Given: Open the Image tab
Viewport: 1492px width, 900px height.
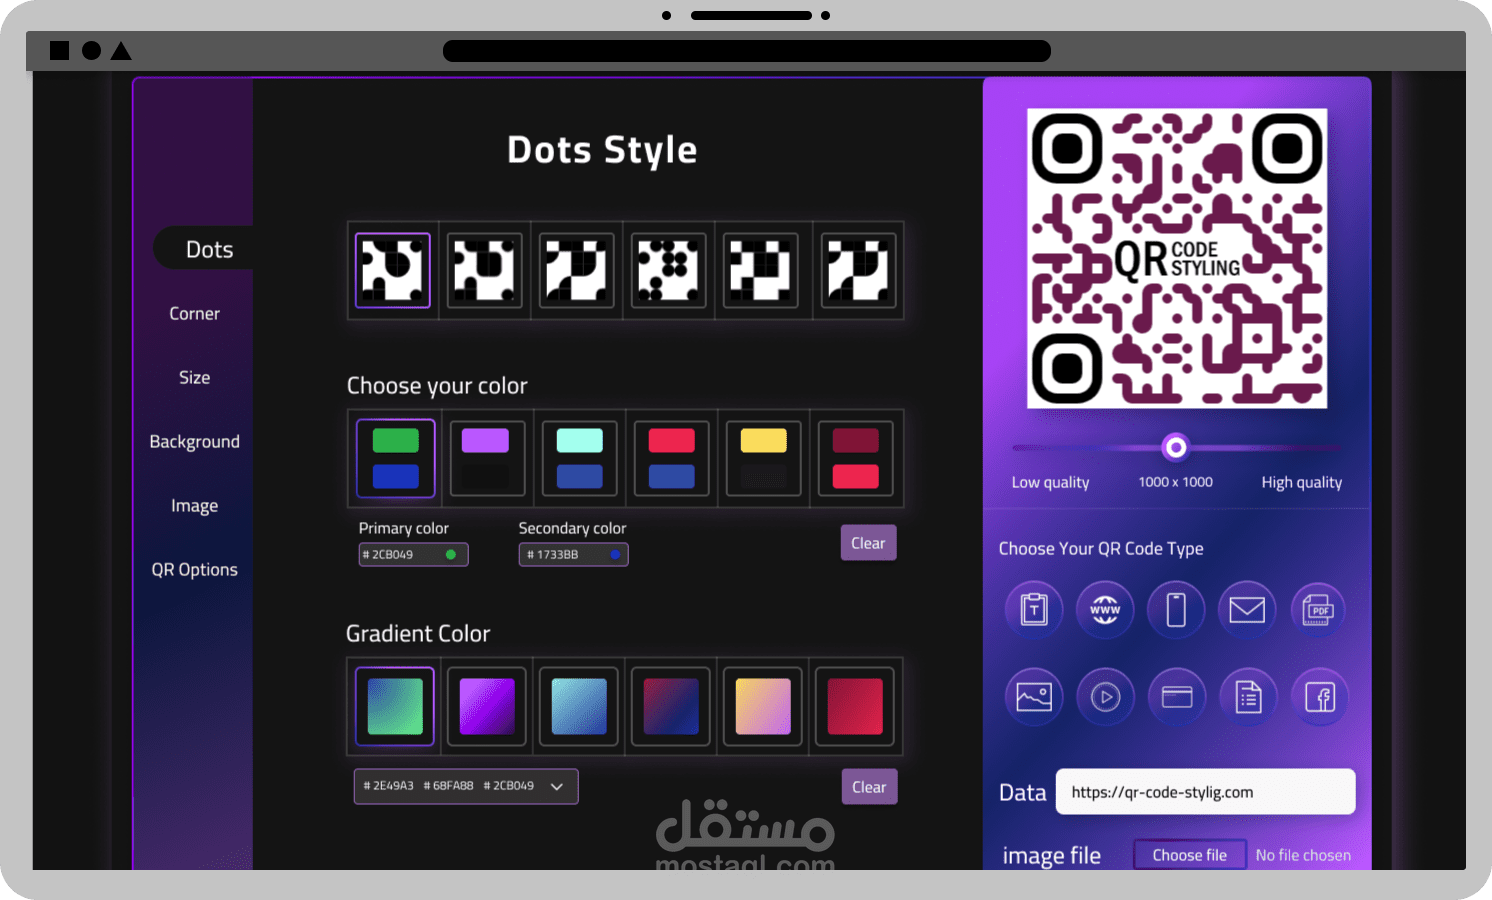Looking at the screenshot, I should pos(194,505).
